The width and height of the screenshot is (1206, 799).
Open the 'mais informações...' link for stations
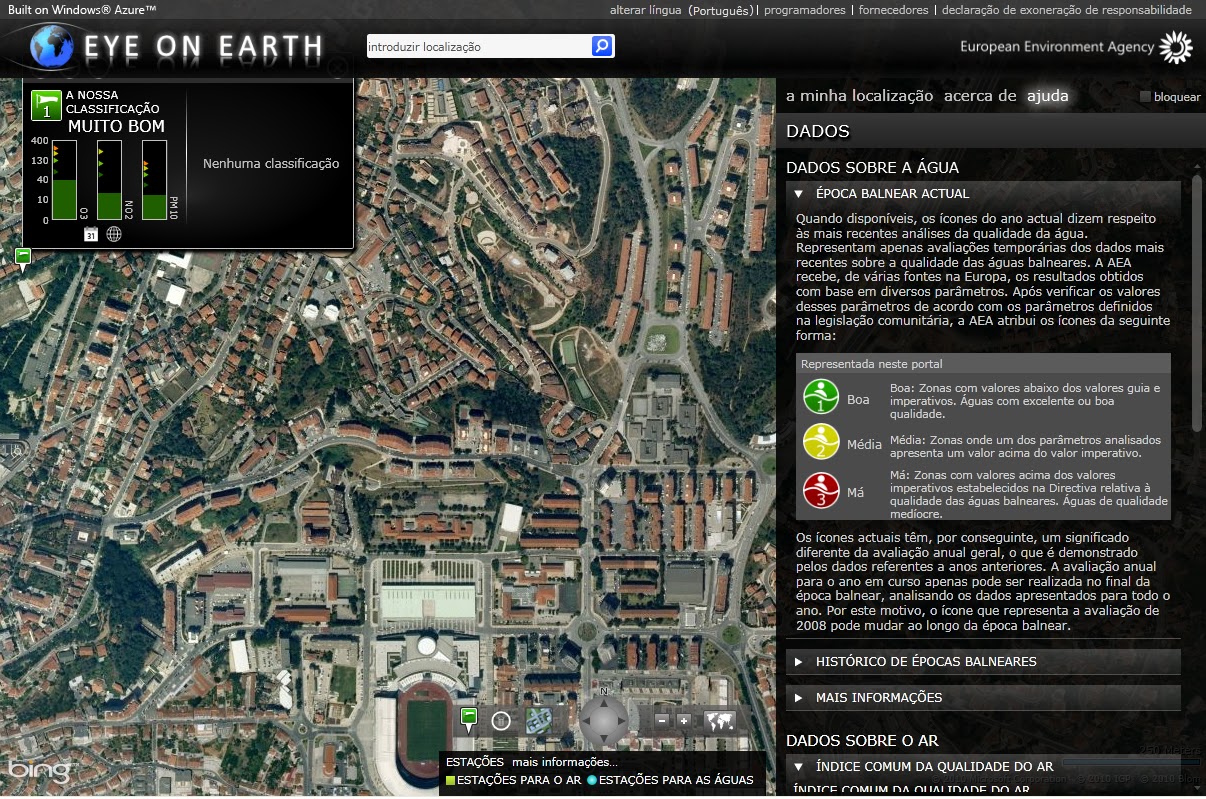[564, 762]
